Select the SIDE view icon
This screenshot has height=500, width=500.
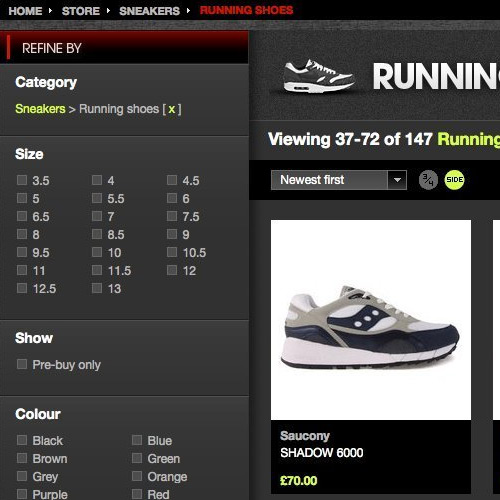click(454, 180)
